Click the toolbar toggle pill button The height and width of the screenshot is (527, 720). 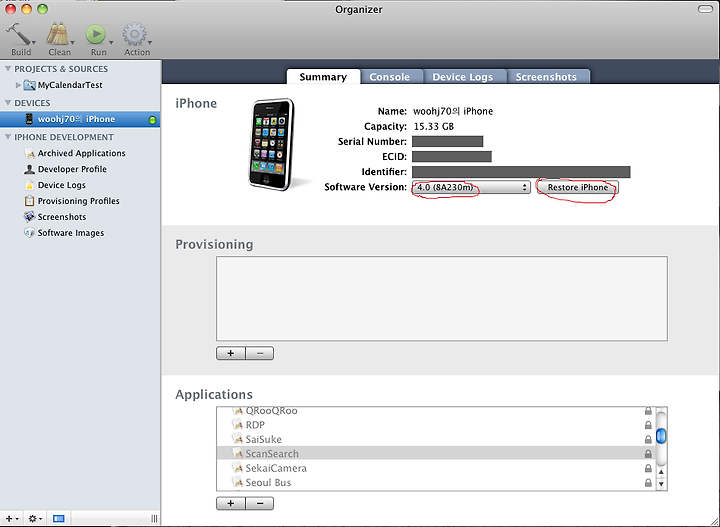(705, 9)
